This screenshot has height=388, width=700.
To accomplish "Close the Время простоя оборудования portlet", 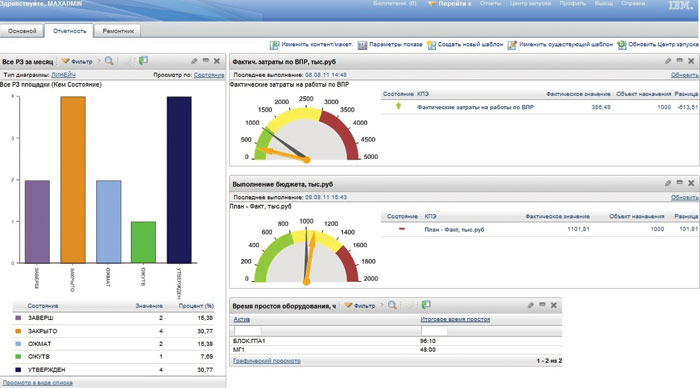I will coord(554,305).
